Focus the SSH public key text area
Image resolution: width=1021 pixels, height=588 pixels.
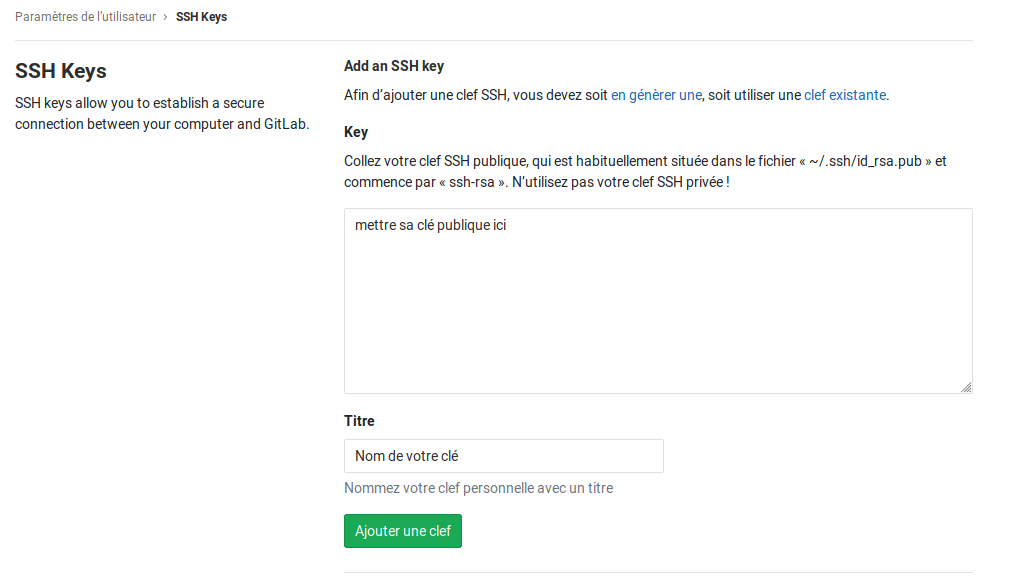[657, 300]
